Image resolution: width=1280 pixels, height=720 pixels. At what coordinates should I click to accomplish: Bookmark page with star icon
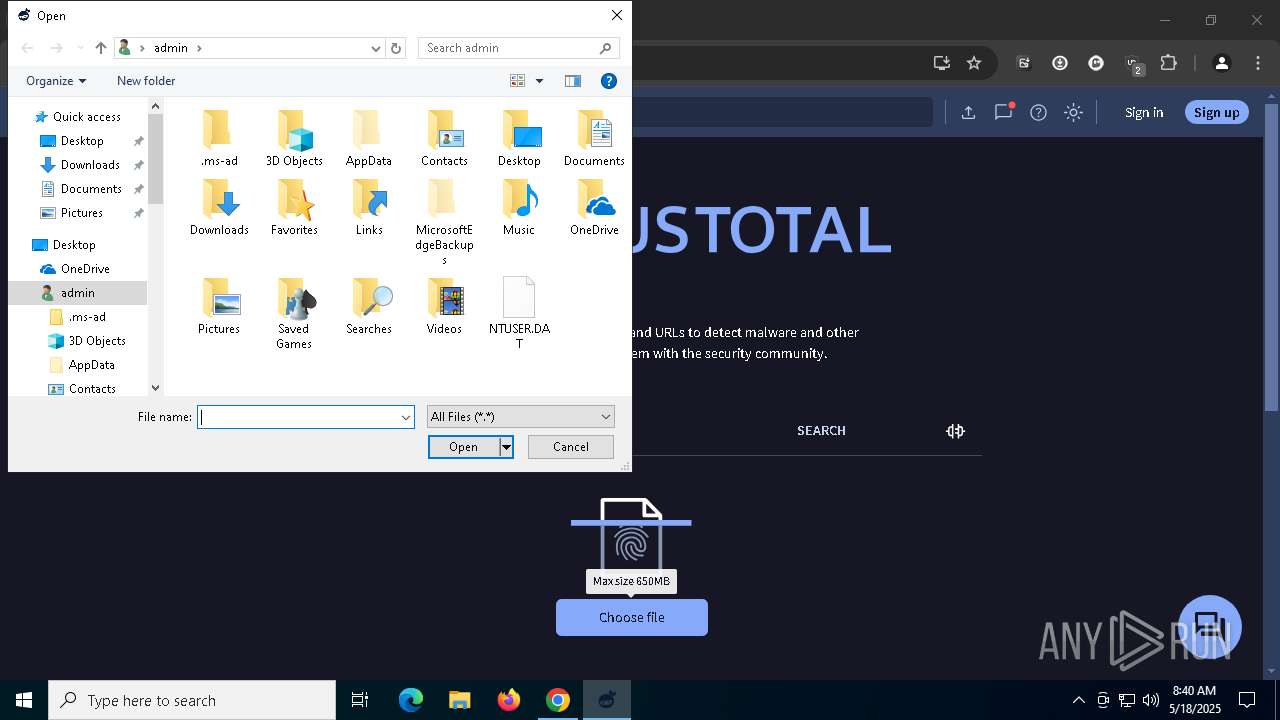point(974,63)
